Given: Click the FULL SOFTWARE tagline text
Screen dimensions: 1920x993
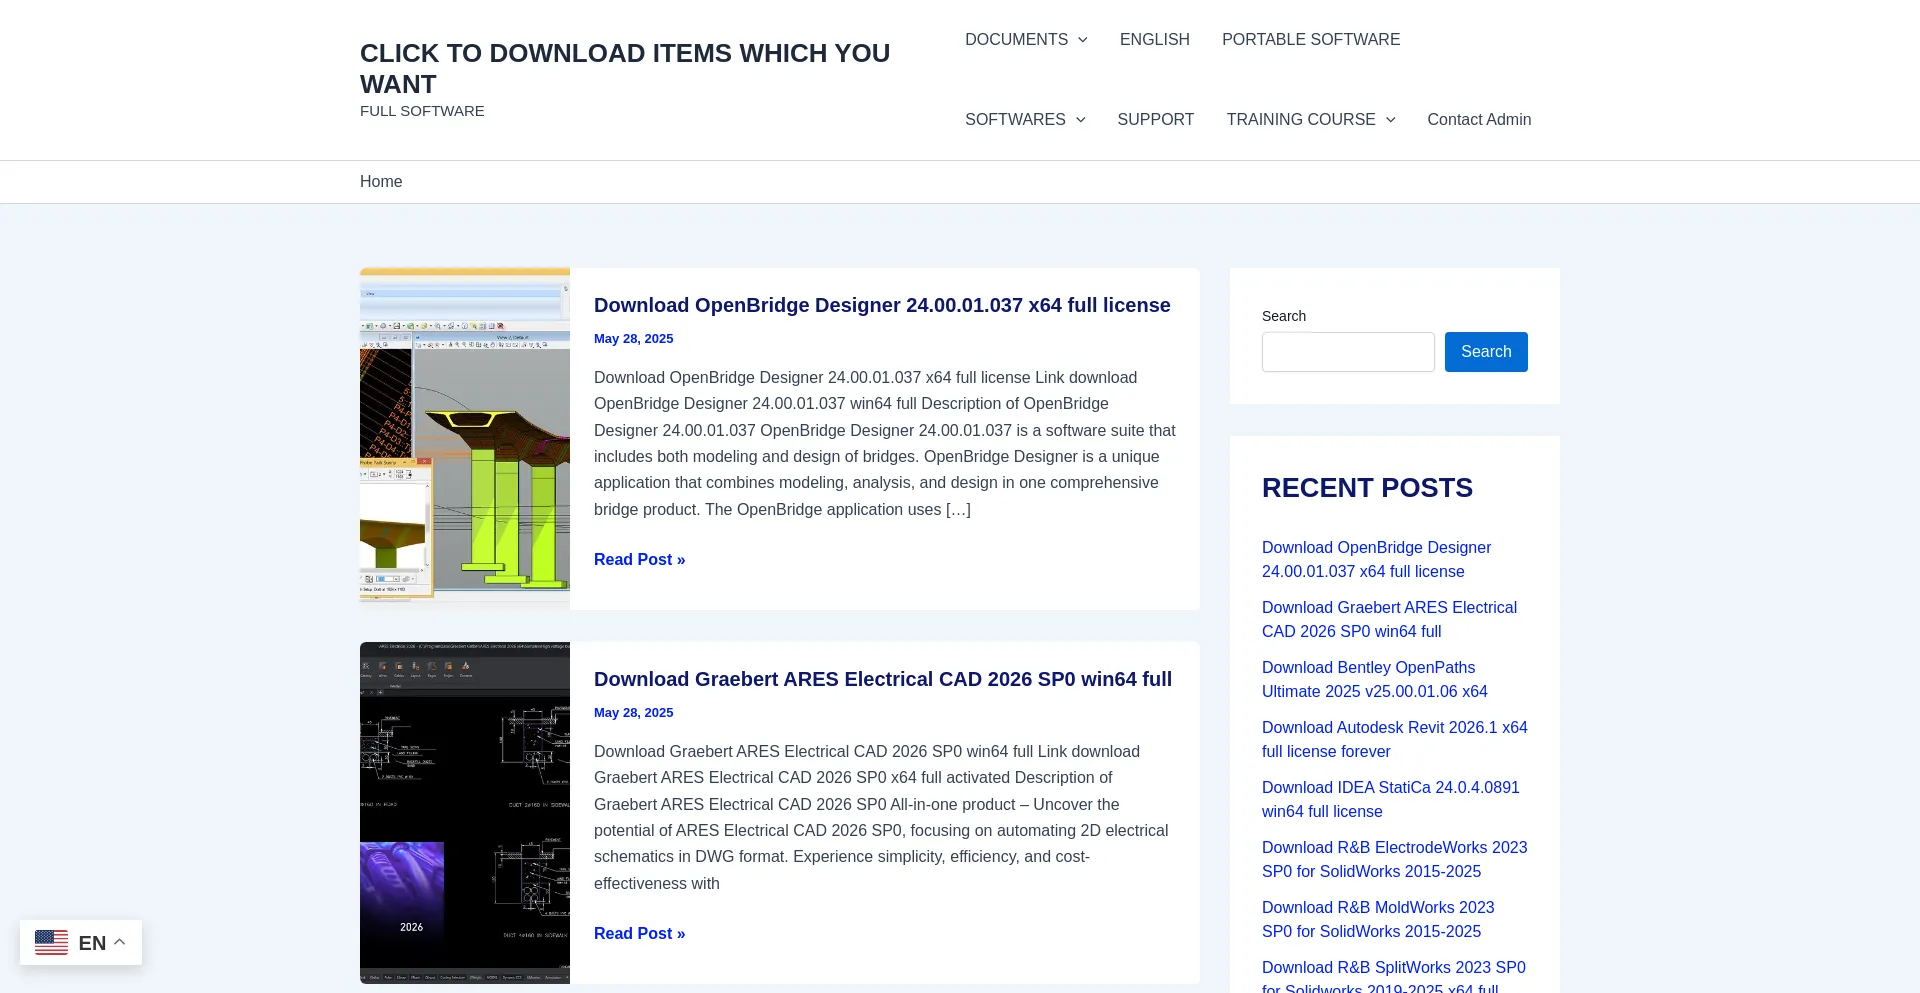Looking at the screenshot, I should [422, 111].
